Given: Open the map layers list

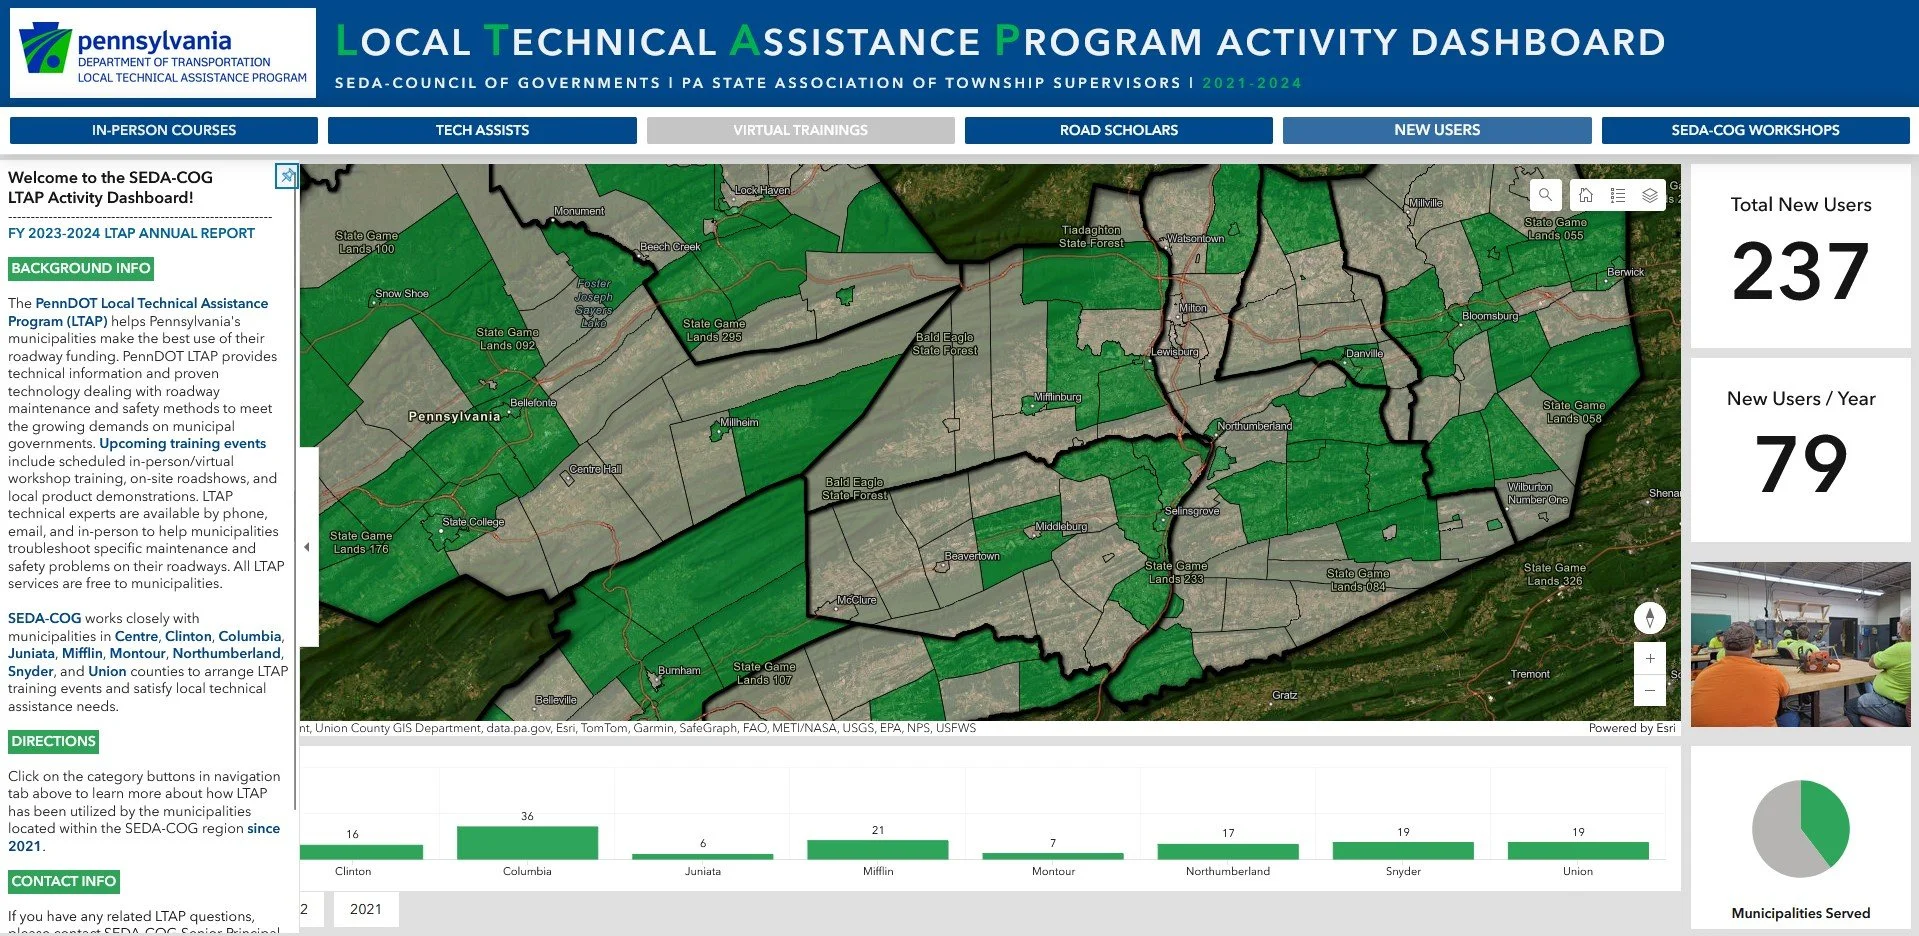Looking at the screenshot, I should (x=1650, y=195).
